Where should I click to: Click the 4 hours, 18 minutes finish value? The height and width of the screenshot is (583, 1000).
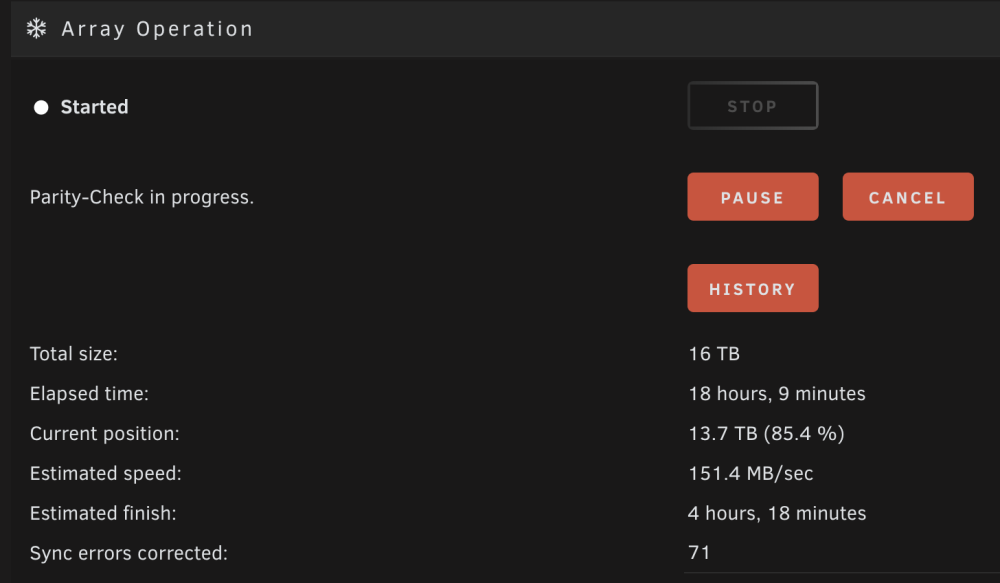click(x=777, y=513)
